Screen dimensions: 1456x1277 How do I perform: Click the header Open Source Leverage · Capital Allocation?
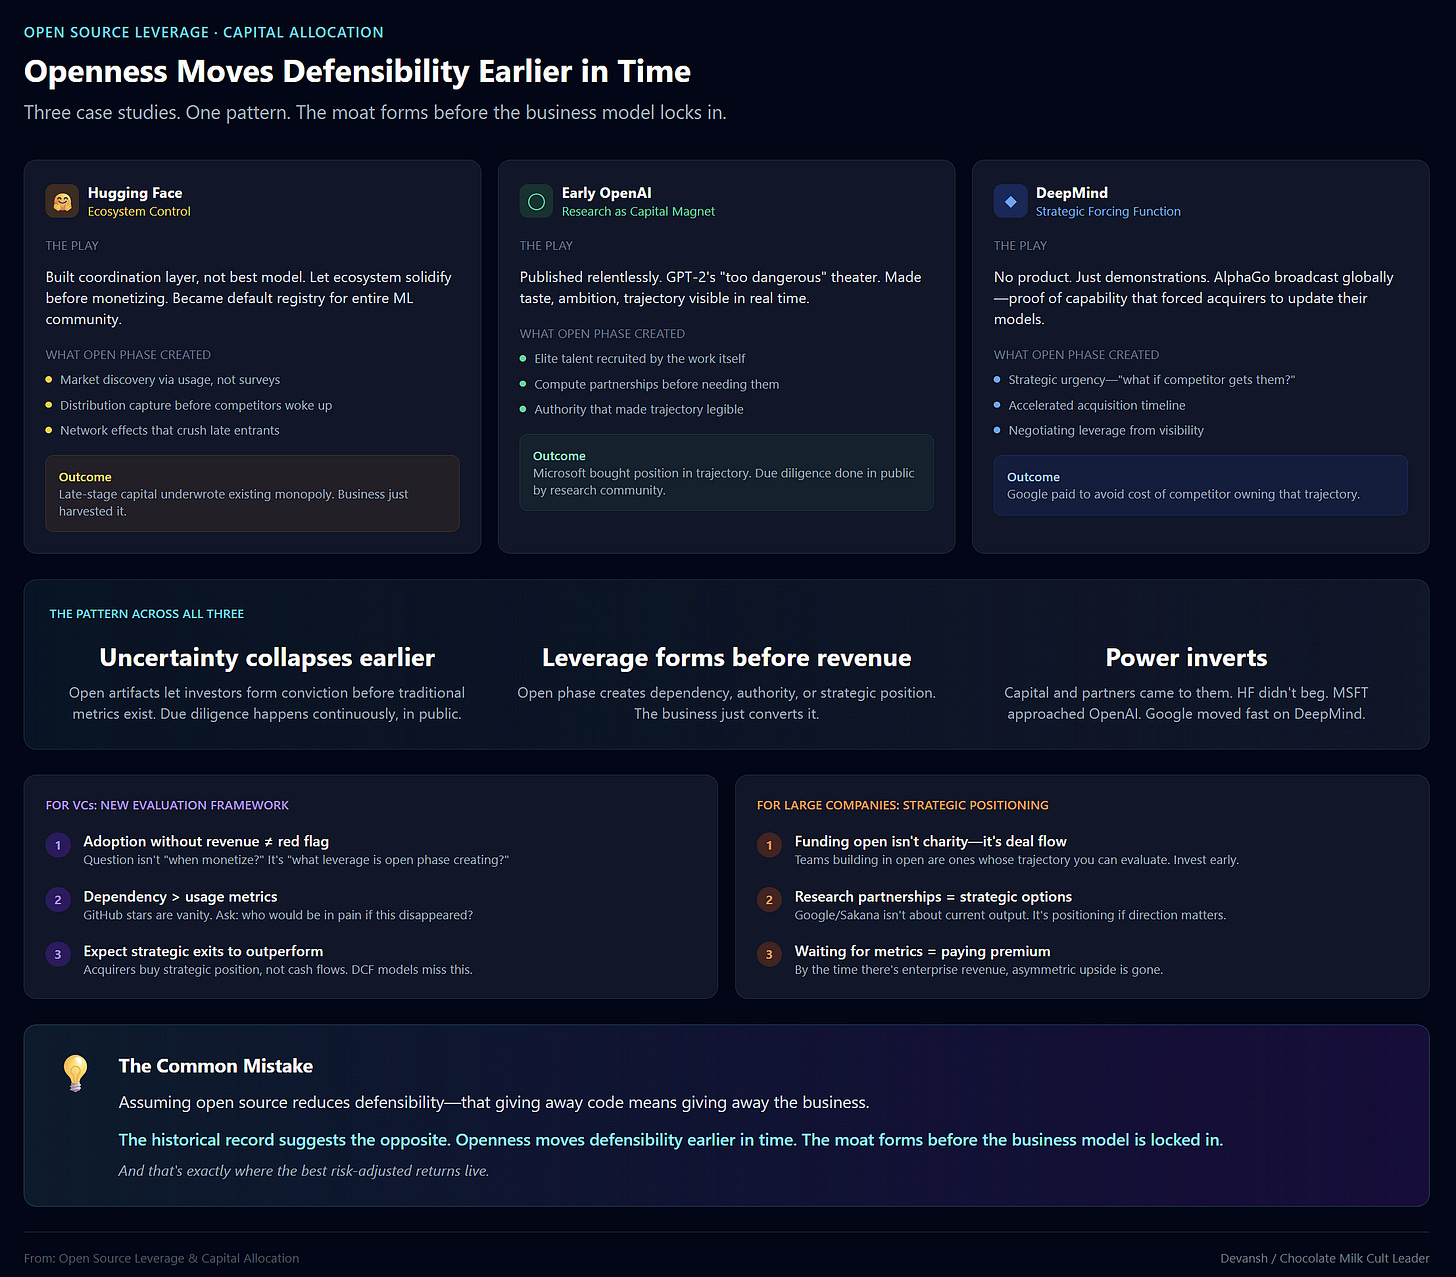[x=204, y=32]
